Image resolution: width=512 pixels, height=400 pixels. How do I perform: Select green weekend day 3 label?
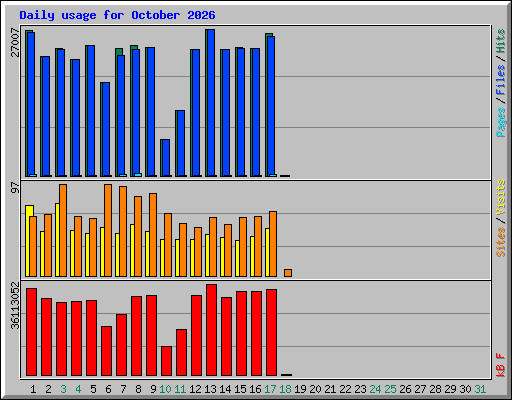(63, 389)
